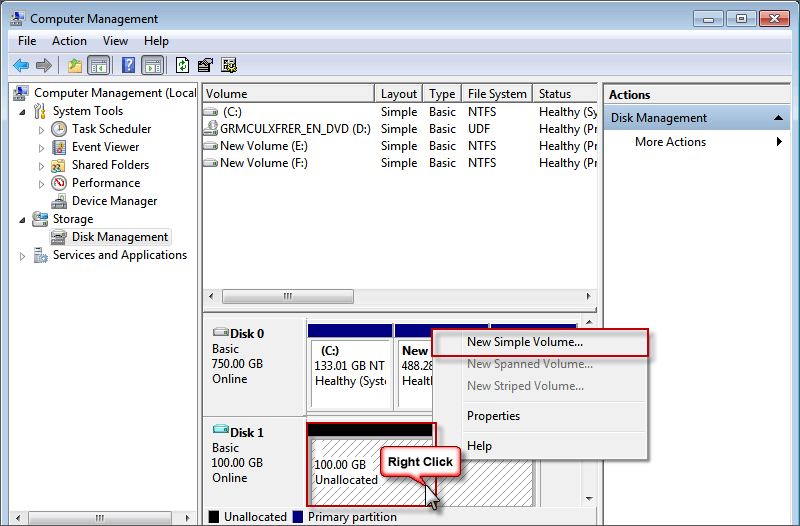Screen dimensions: 800x526
Task: Sort by the Volume column header
Action: click(x=289, y=94)
